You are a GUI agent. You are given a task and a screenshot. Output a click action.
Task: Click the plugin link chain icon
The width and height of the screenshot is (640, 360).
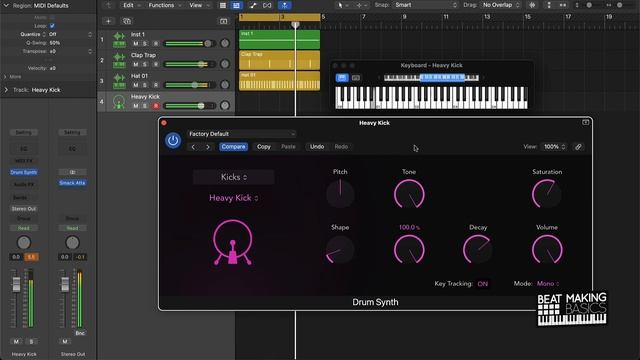[x=578, y=147]
